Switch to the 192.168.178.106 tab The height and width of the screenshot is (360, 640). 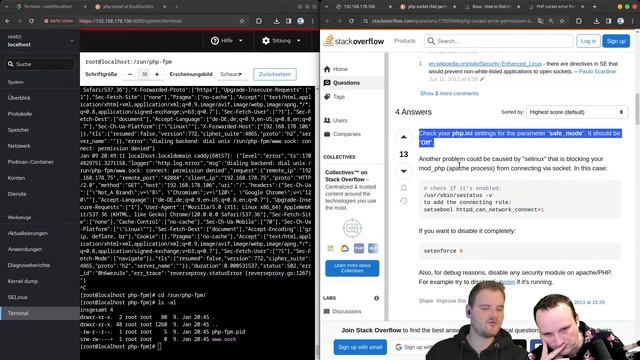(362, 7)
